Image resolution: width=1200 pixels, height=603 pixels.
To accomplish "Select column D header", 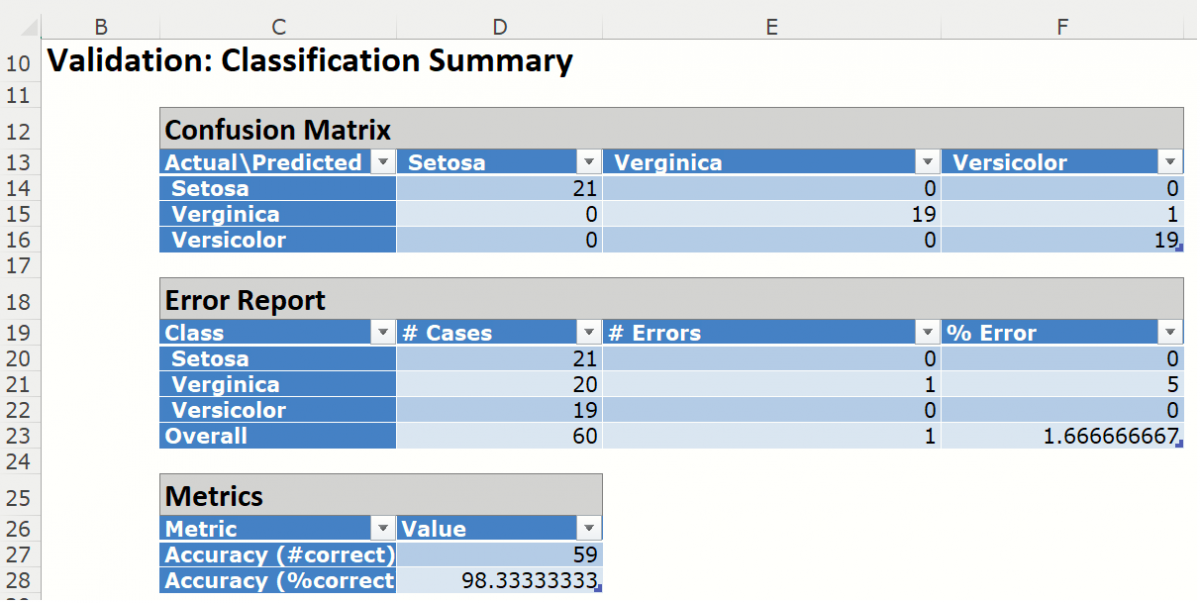I will pos(499,27).
